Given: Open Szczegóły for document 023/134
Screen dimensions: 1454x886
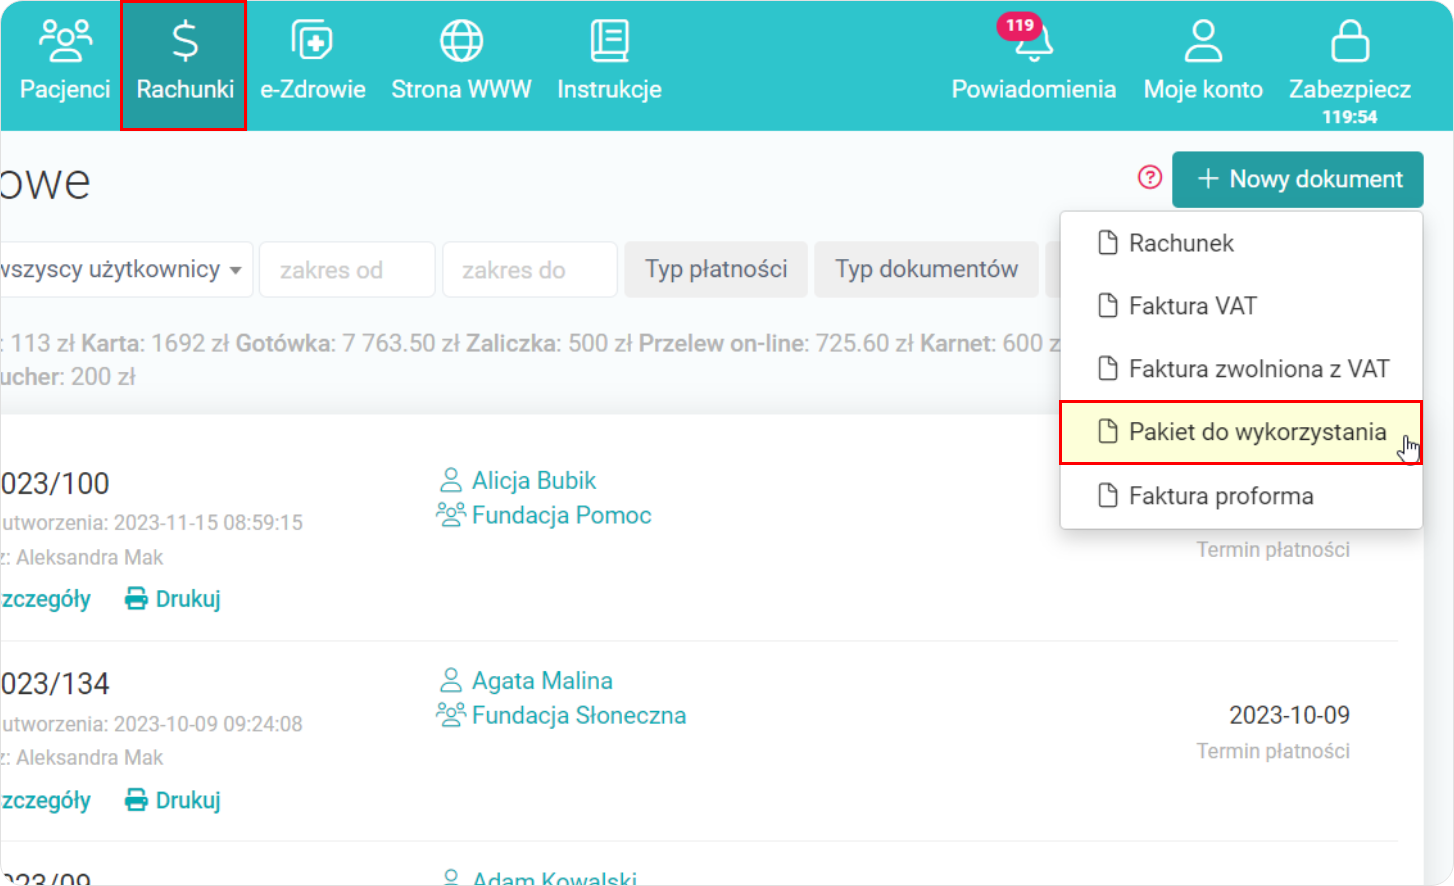Looking at the screenshot, I should click(45, 800).
